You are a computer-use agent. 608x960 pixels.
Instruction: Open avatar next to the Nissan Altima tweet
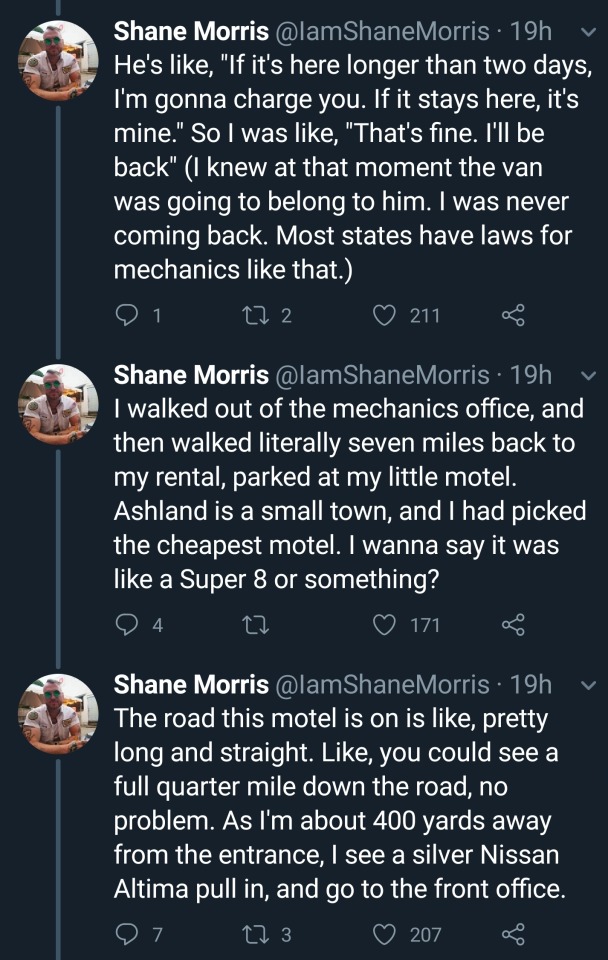[x=59, y=714]
